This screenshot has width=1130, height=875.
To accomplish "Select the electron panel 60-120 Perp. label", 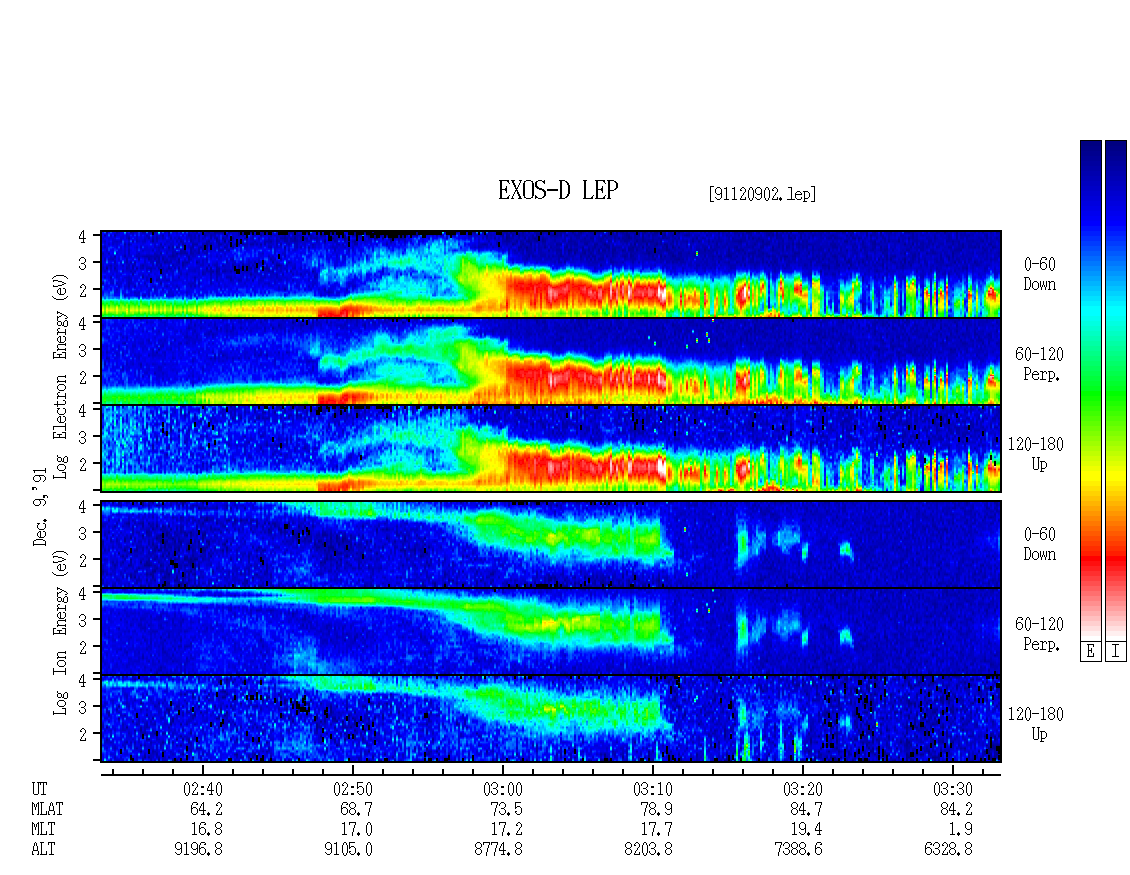I will click(x=1039, y=364).
